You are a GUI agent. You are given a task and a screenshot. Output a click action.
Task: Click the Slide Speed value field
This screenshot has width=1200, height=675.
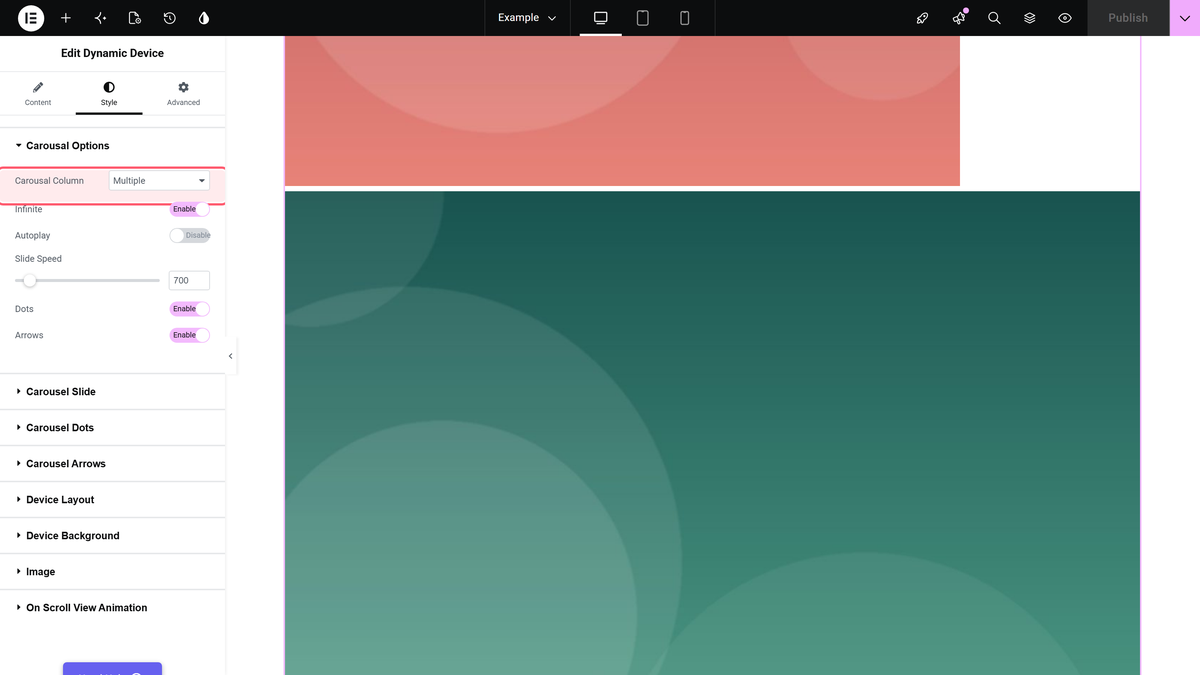click(189, 281)
